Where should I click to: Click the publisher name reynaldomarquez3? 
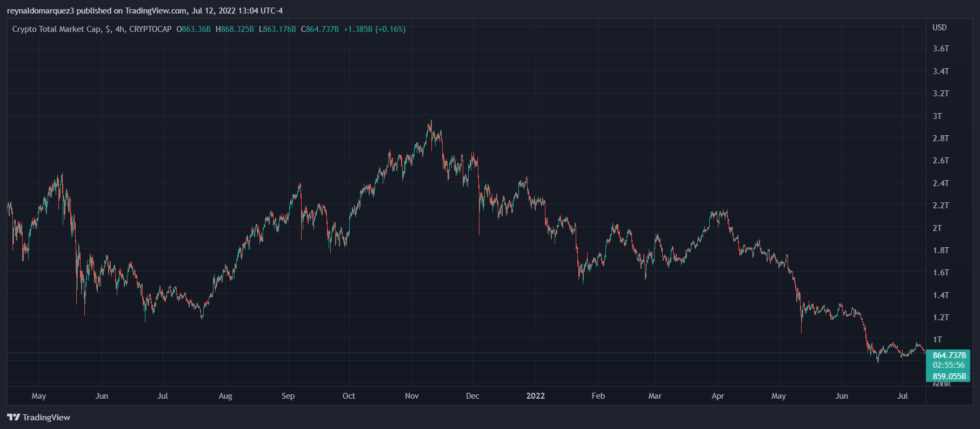[x=47, y=10]
